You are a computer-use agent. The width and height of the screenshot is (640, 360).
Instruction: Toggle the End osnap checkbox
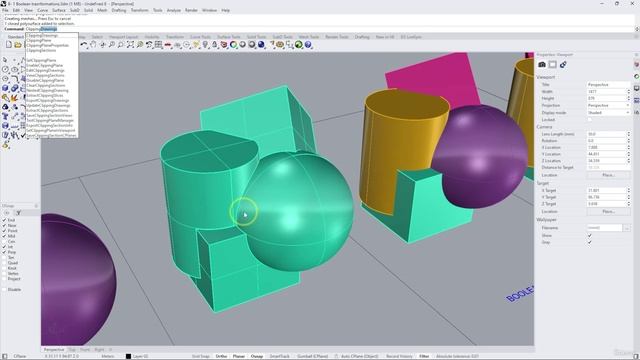coord(4,220)
